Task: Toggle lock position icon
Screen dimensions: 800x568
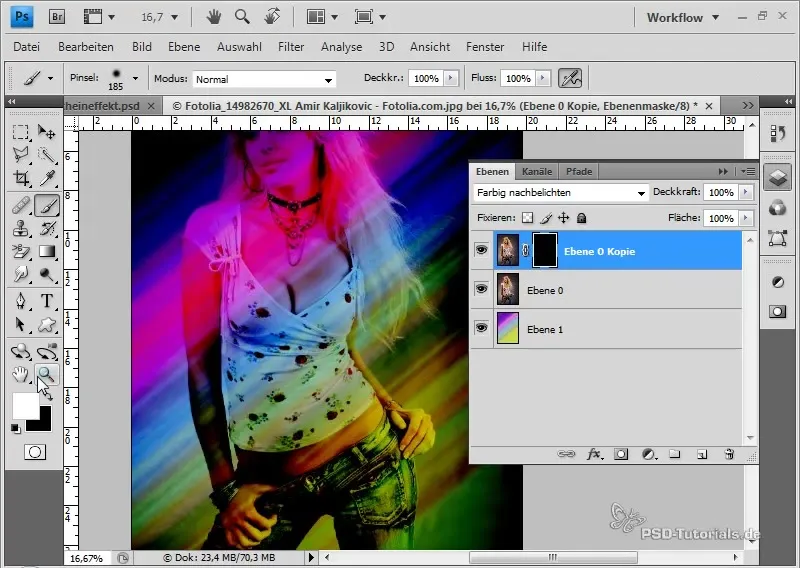Action: (x=563, y=218)
